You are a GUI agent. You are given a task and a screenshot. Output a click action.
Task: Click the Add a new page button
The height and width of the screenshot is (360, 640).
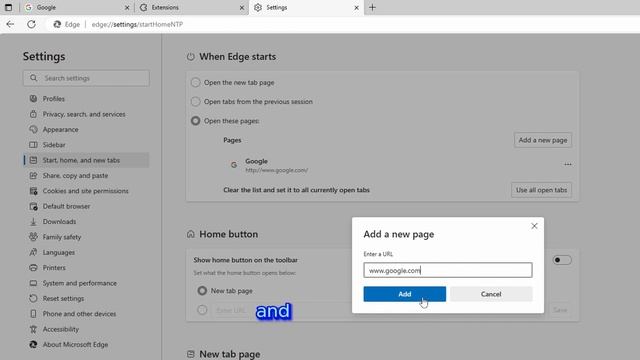[x=543, y=140]
